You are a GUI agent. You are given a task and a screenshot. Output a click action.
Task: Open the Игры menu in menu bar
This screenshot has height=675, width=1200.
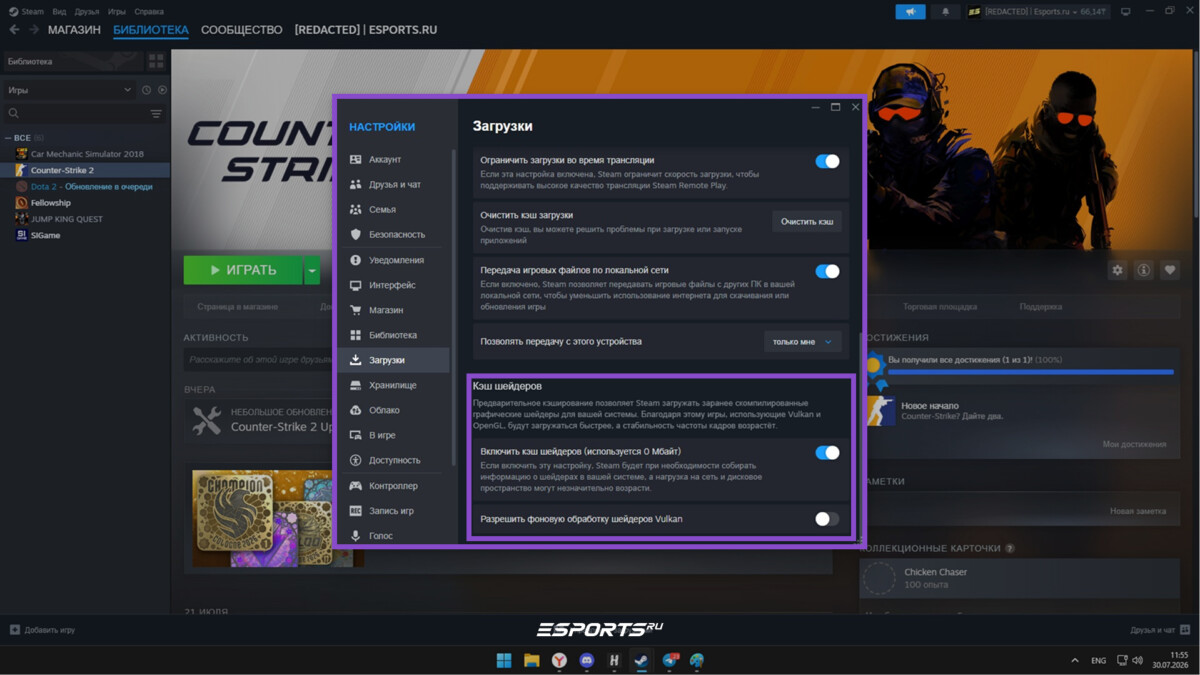(x=117, y=12)
